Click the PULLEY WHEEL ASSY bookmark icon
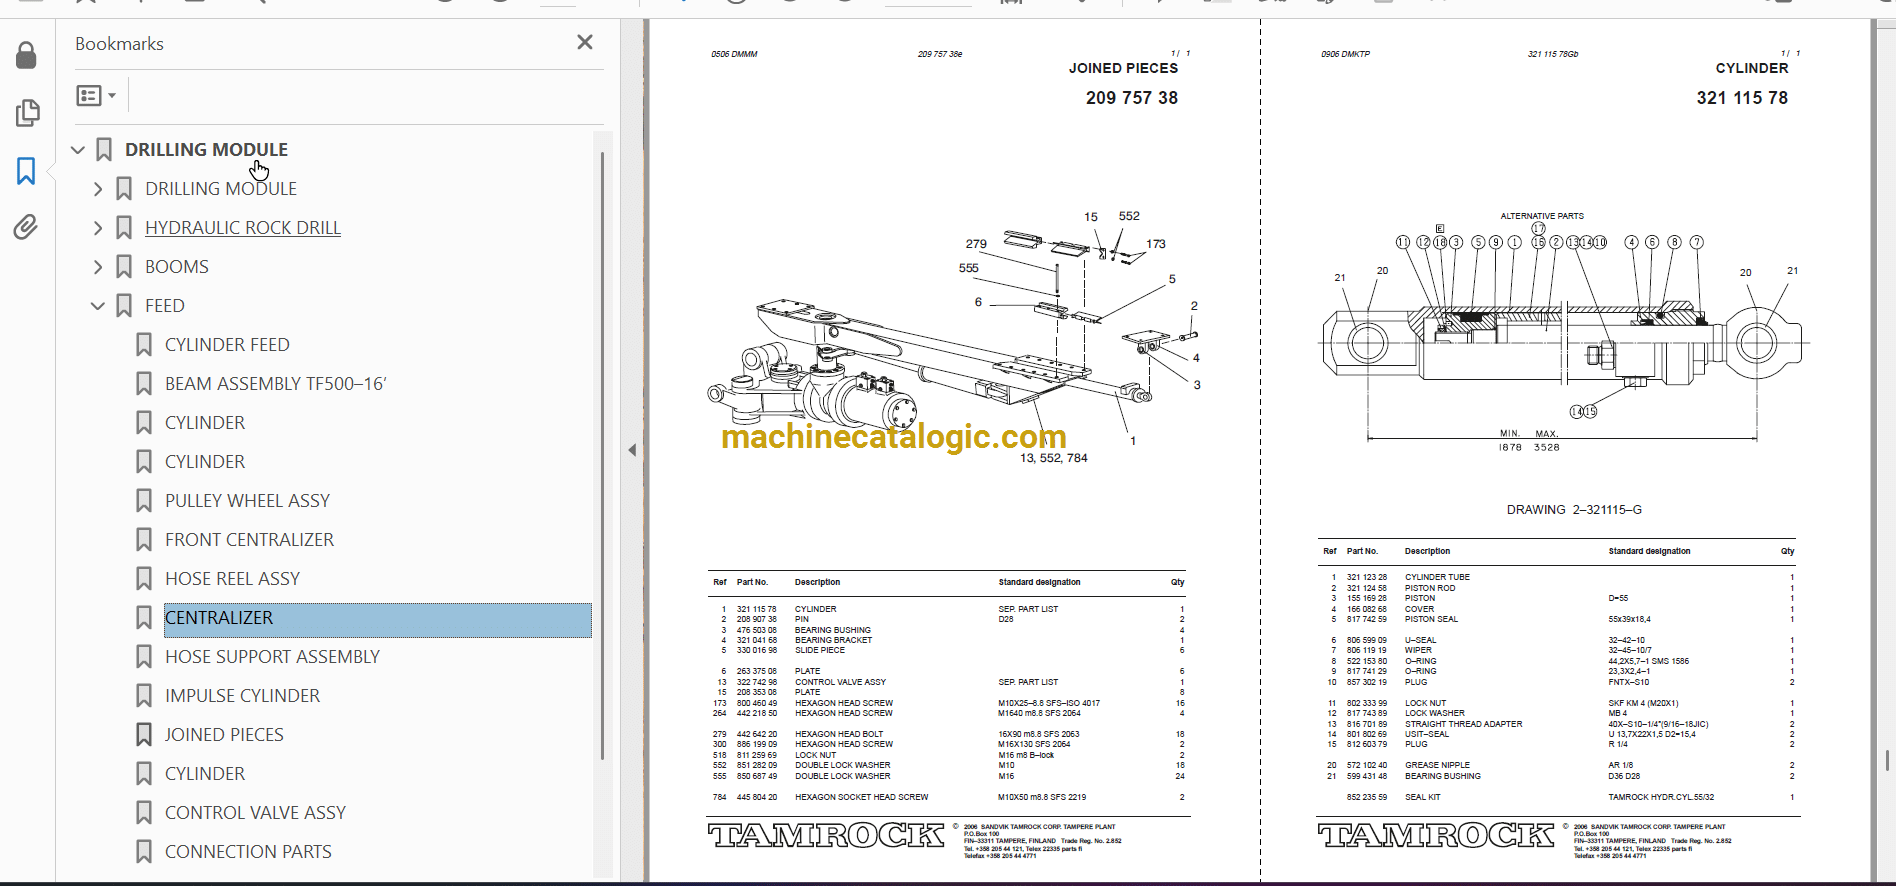 click(x=144, y=501)
